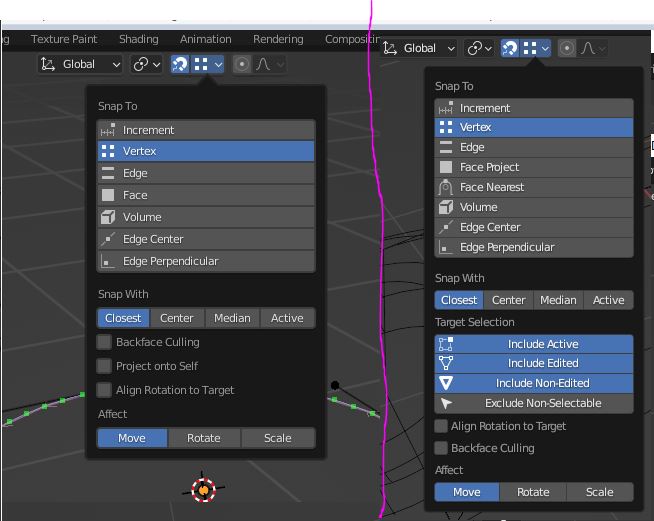This screenshot has width=654, height=521.
Task: Toggle snap magnet icon, left header
Action: 181,64
